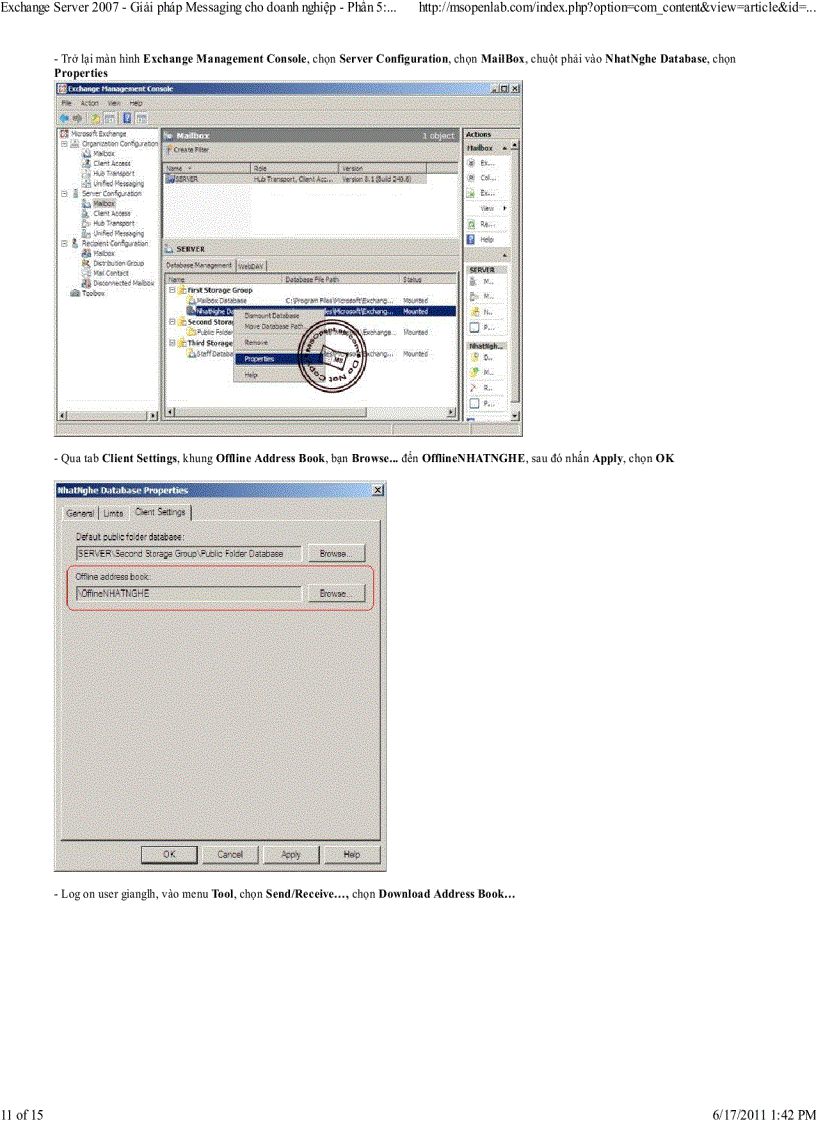
Task: Collapse the First Storage Group node
Action: click(x=172, y=288)
